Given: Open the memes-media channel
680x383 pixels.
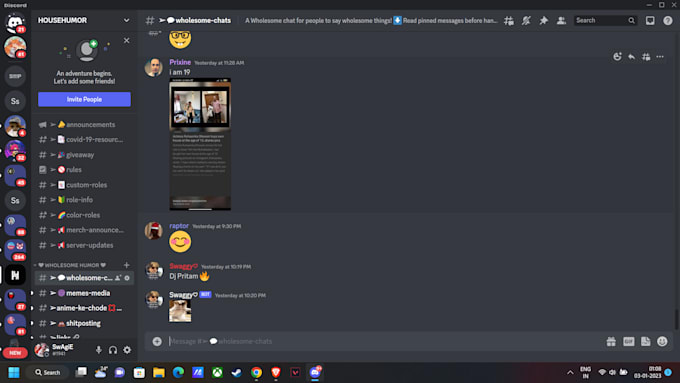Looking at the screenshot, I should pyautogui.click(x=85, y=293).
